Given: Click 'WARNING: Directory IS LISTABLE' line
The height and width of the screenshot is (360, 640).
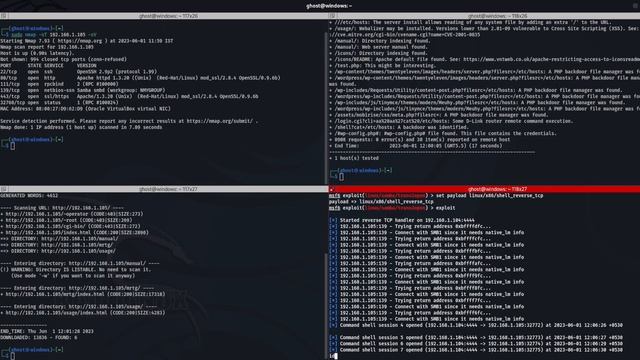Looking at the screenshot, I should coord(76,269).
